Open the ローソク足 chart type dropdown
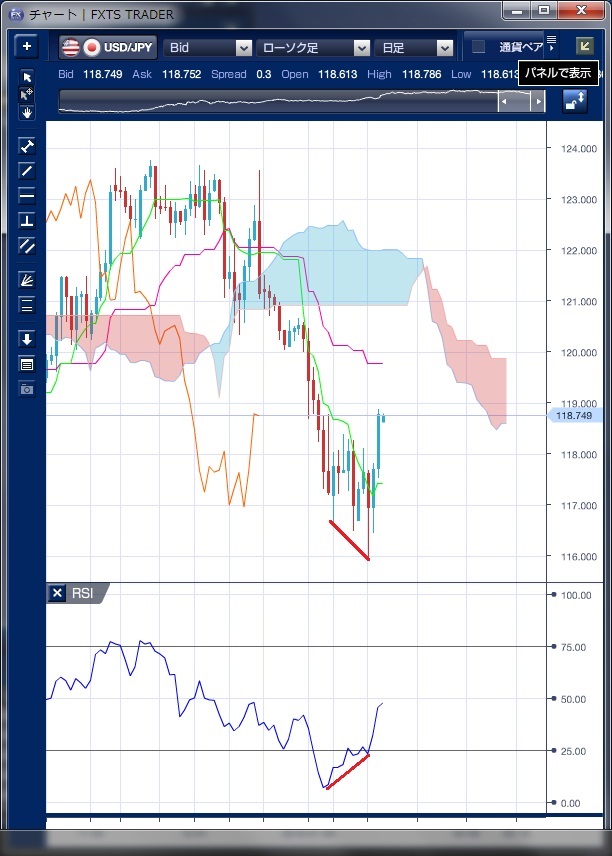Viewport: 612px width, 856px height. click(x=313, y=47)
